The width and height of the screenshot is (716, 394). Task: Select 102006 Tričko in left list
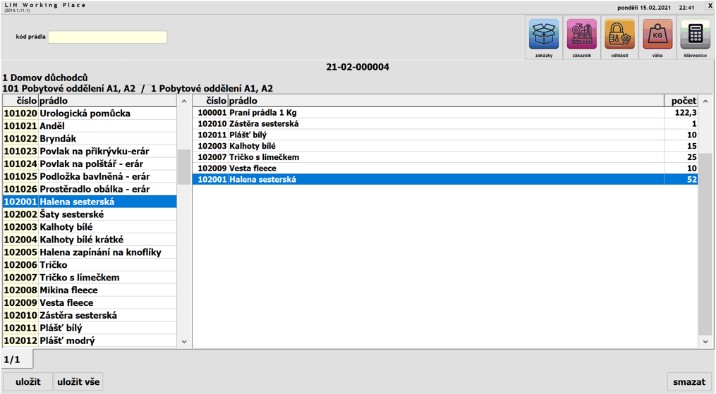pos(90,265)
